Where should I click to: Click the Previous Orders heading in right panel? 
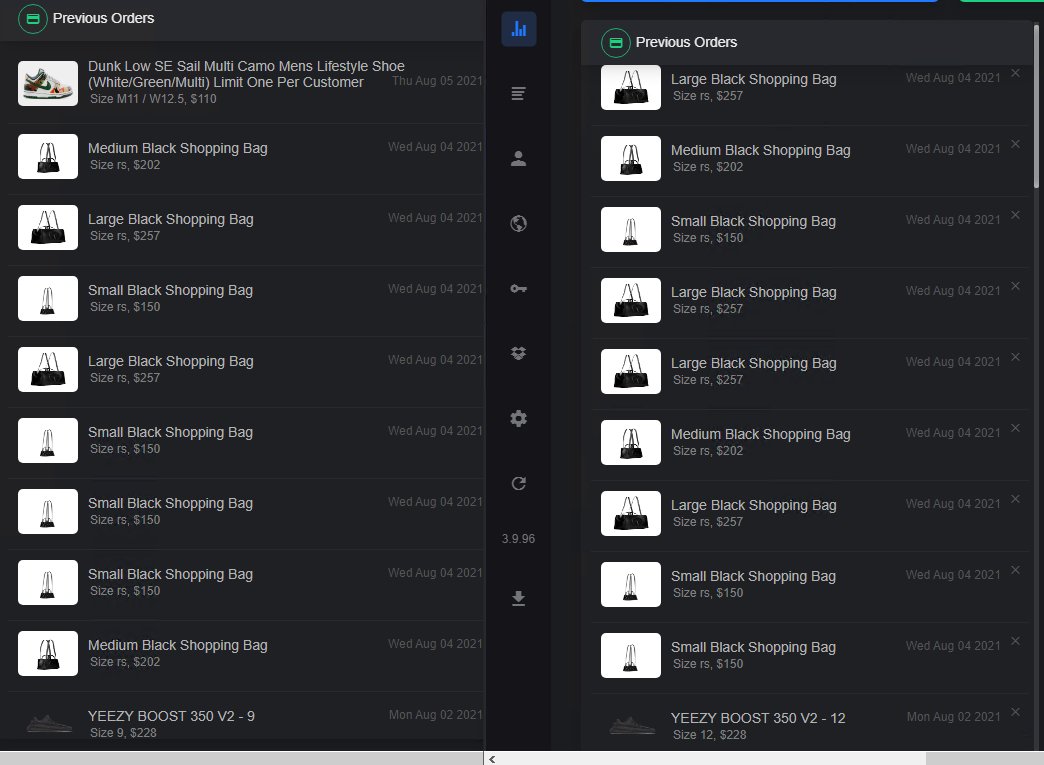click(686, 42)
